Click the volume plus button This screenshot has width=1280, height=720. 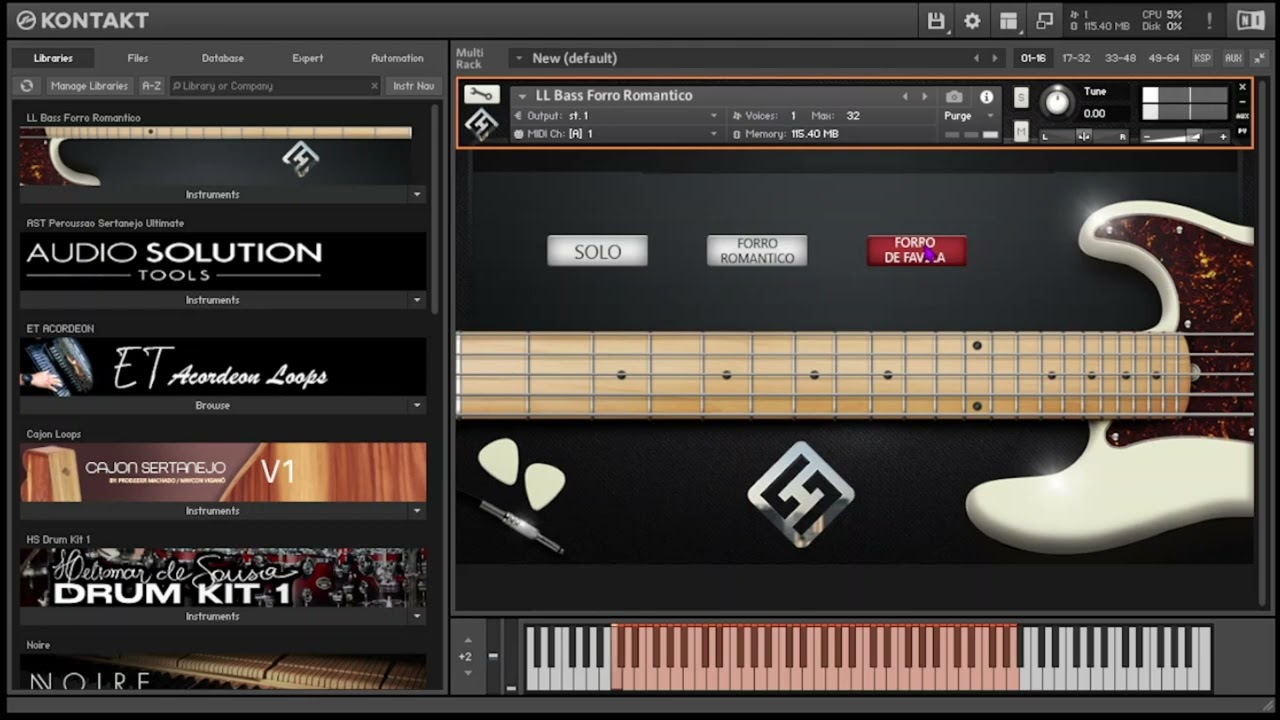point(1223,136)
